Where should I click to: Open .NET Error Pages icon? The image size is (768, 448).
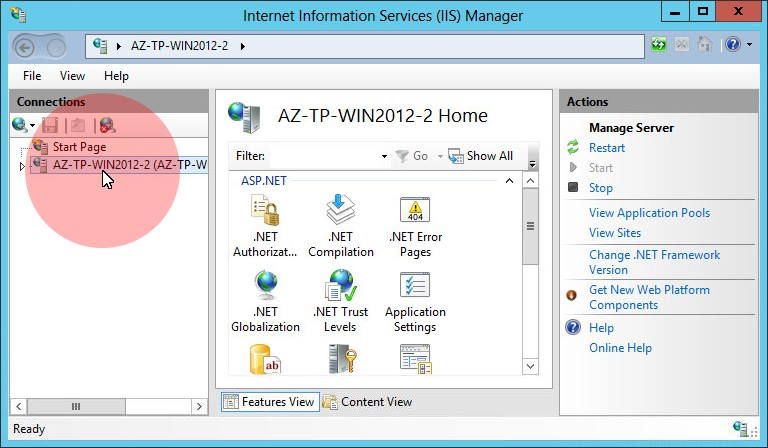[415, 211]
